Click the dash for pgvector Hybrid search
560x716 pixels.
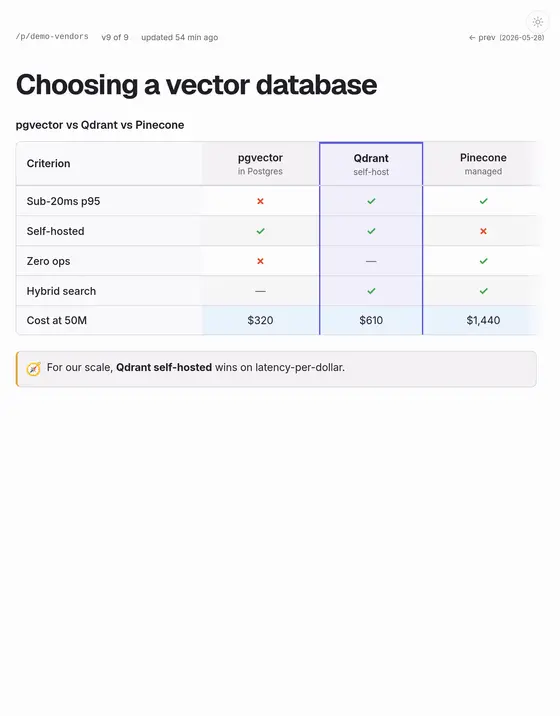point(260,291)
